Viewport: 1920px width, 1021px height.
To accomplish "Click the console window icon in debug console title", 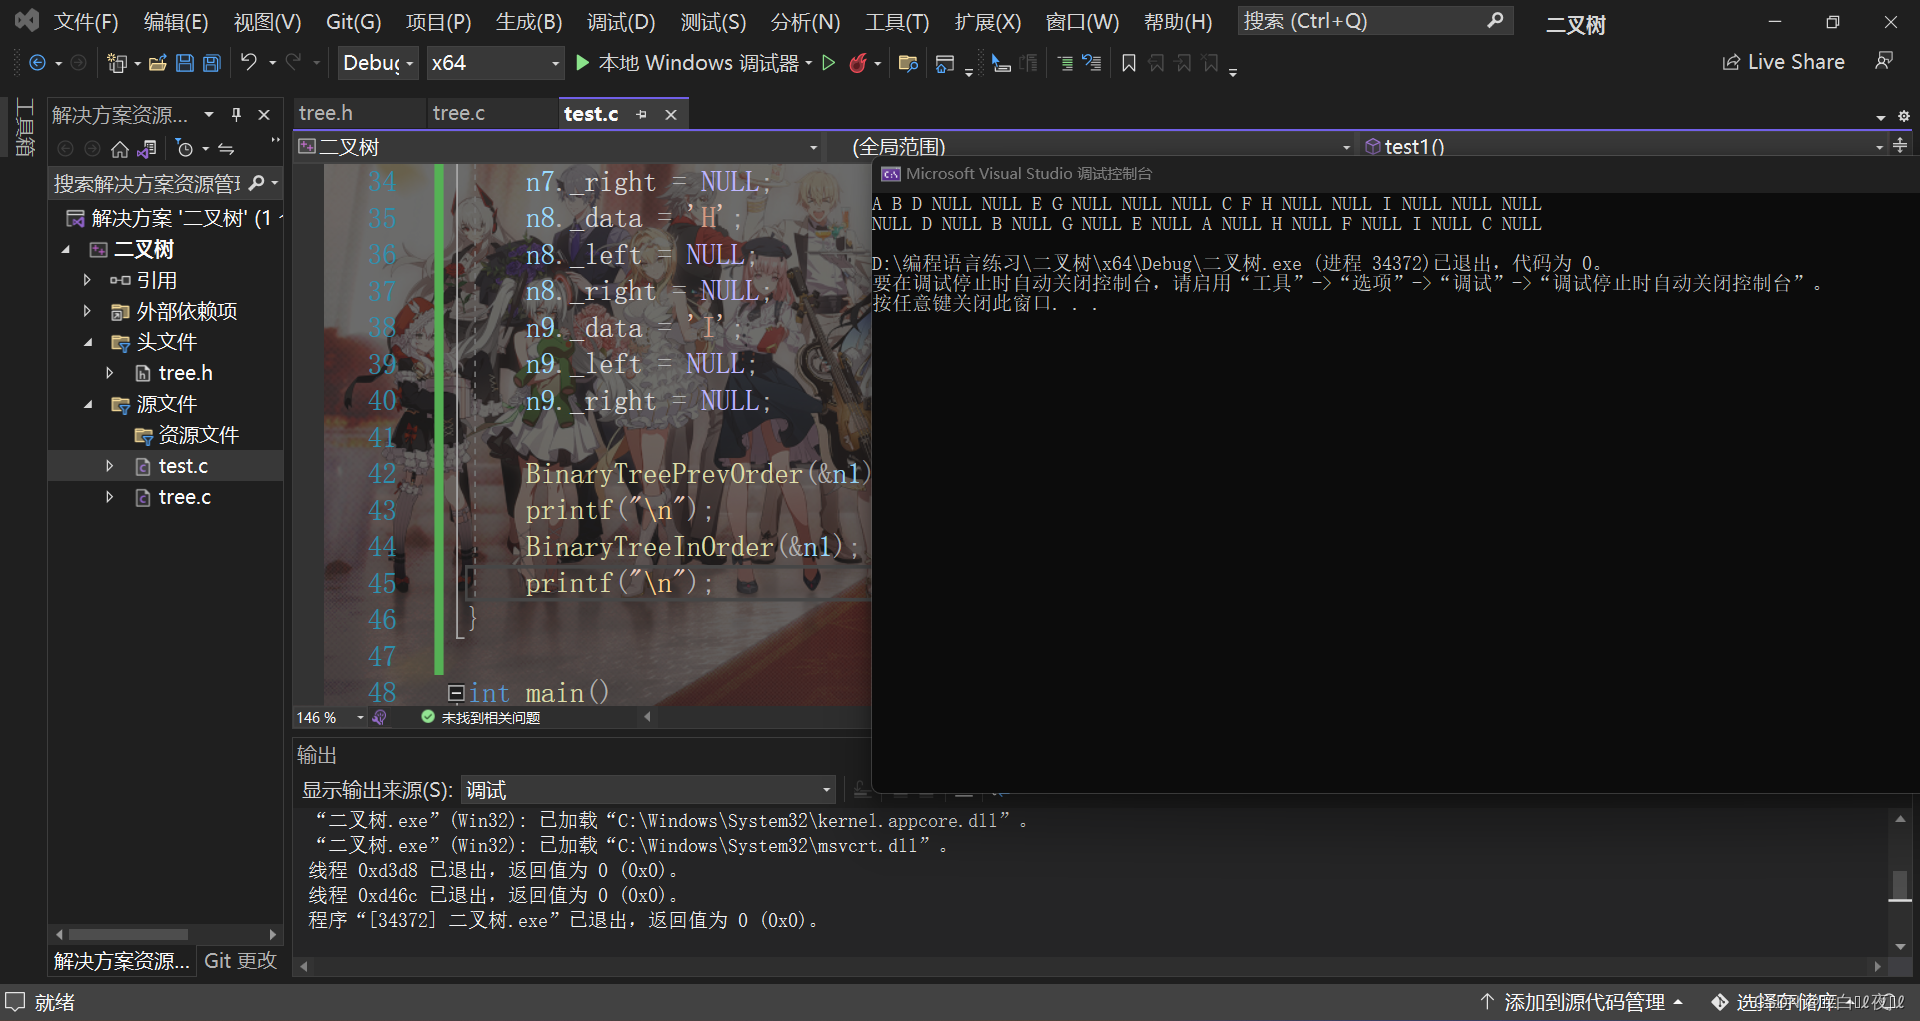I will (x=890, y=174).
